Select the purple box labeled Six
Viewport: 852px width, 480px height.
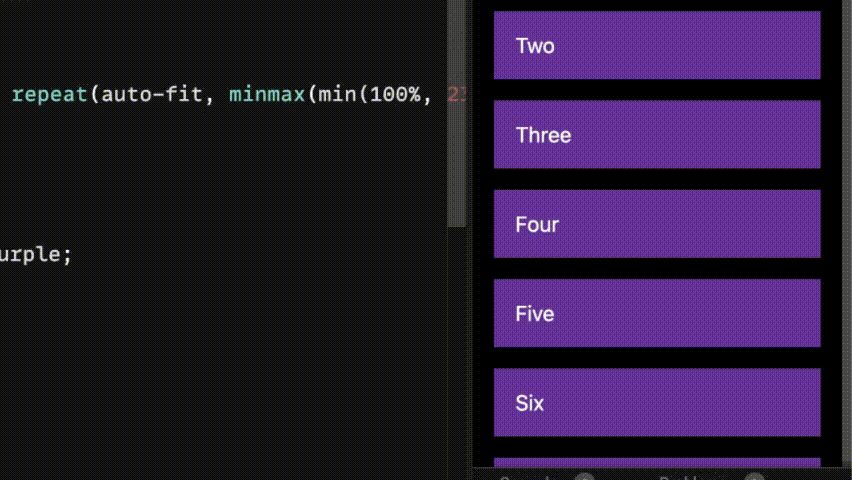pyautogui.click(x=657, y=402)
